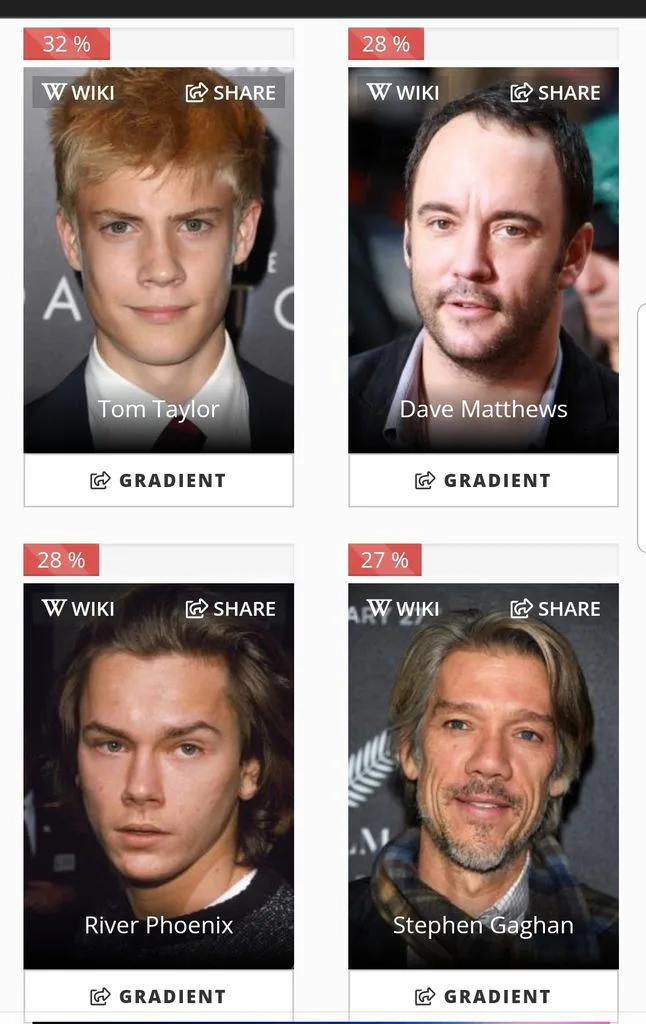Select the 32 % match progress bar
Viewport: 646px width, 1024px height.
159,44
